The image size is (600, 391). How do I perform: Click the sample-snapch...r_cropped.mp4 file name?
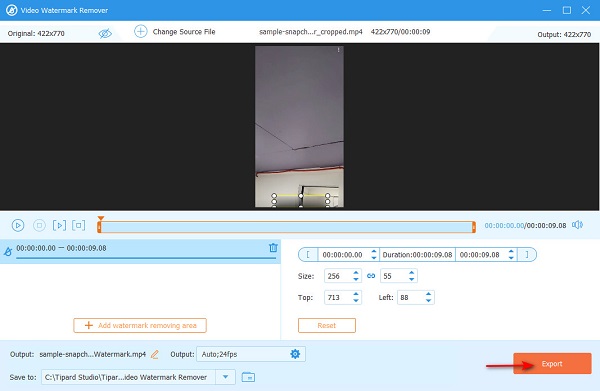tap(311, 32)
